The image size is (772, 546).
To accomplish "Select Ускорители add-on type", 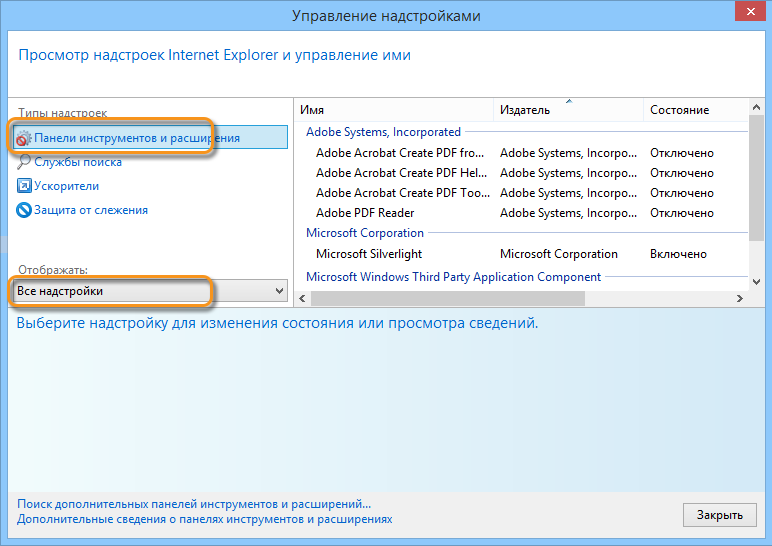I will (66, 186).
